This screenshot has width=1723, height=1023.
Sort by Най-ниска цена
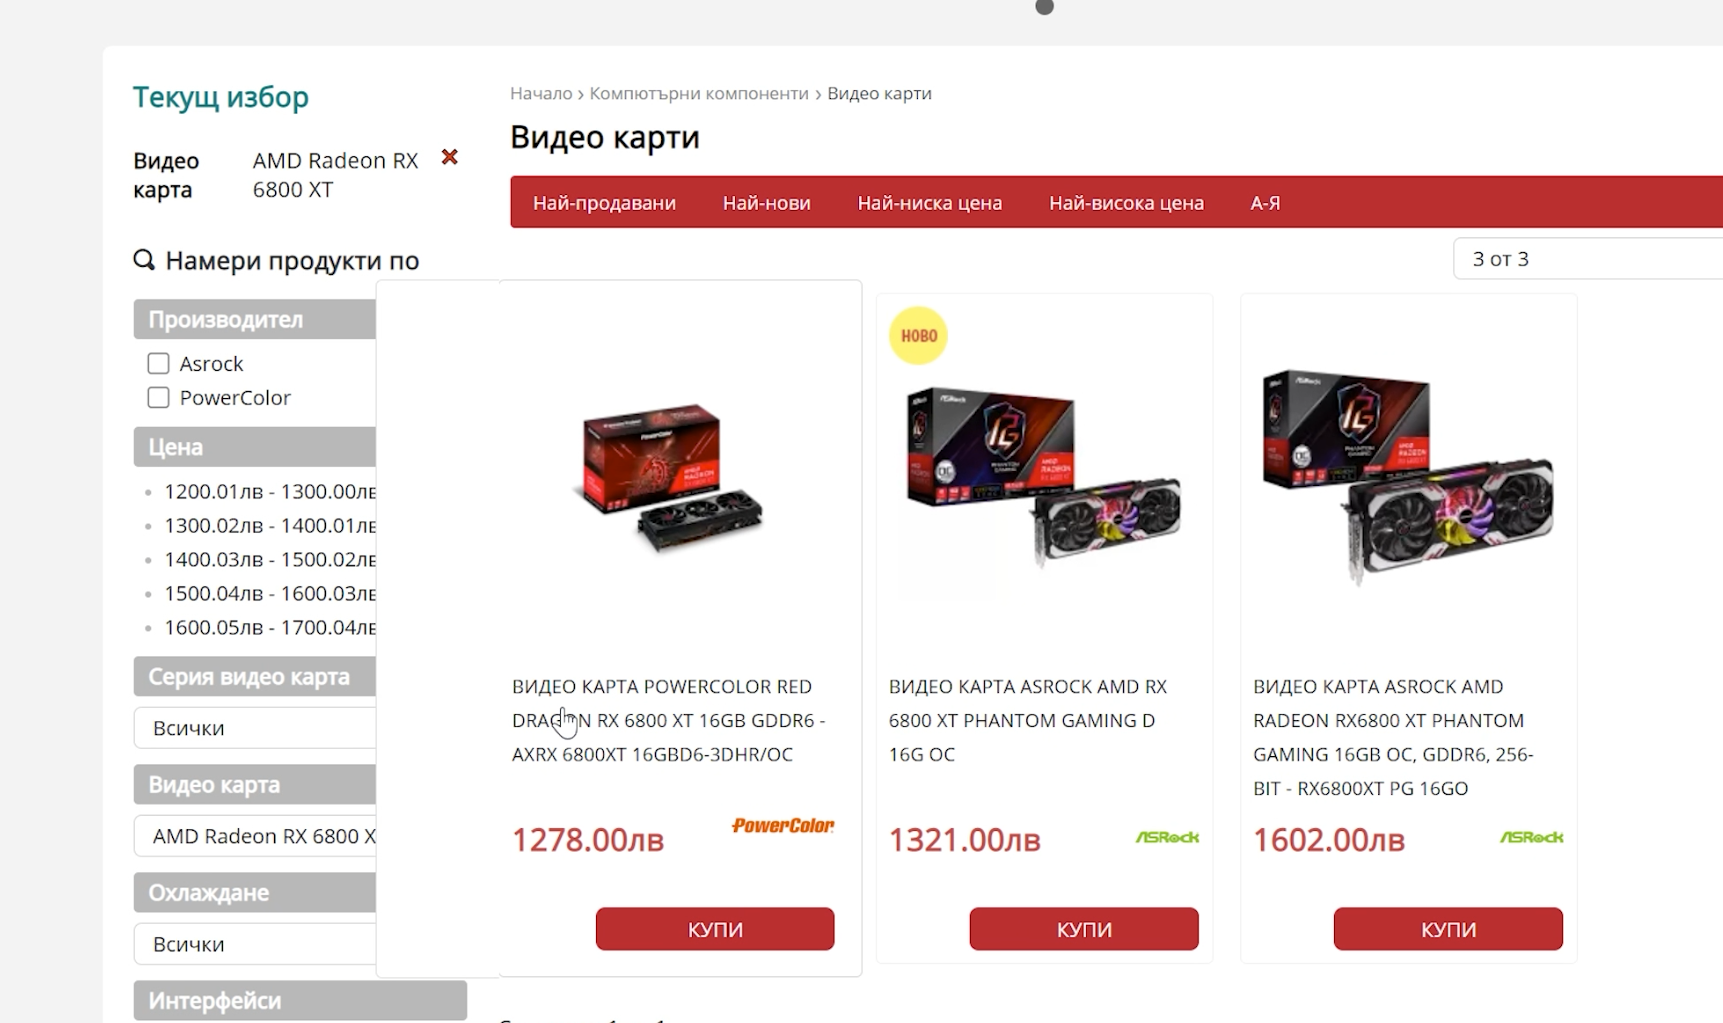(x=929, y=203)
